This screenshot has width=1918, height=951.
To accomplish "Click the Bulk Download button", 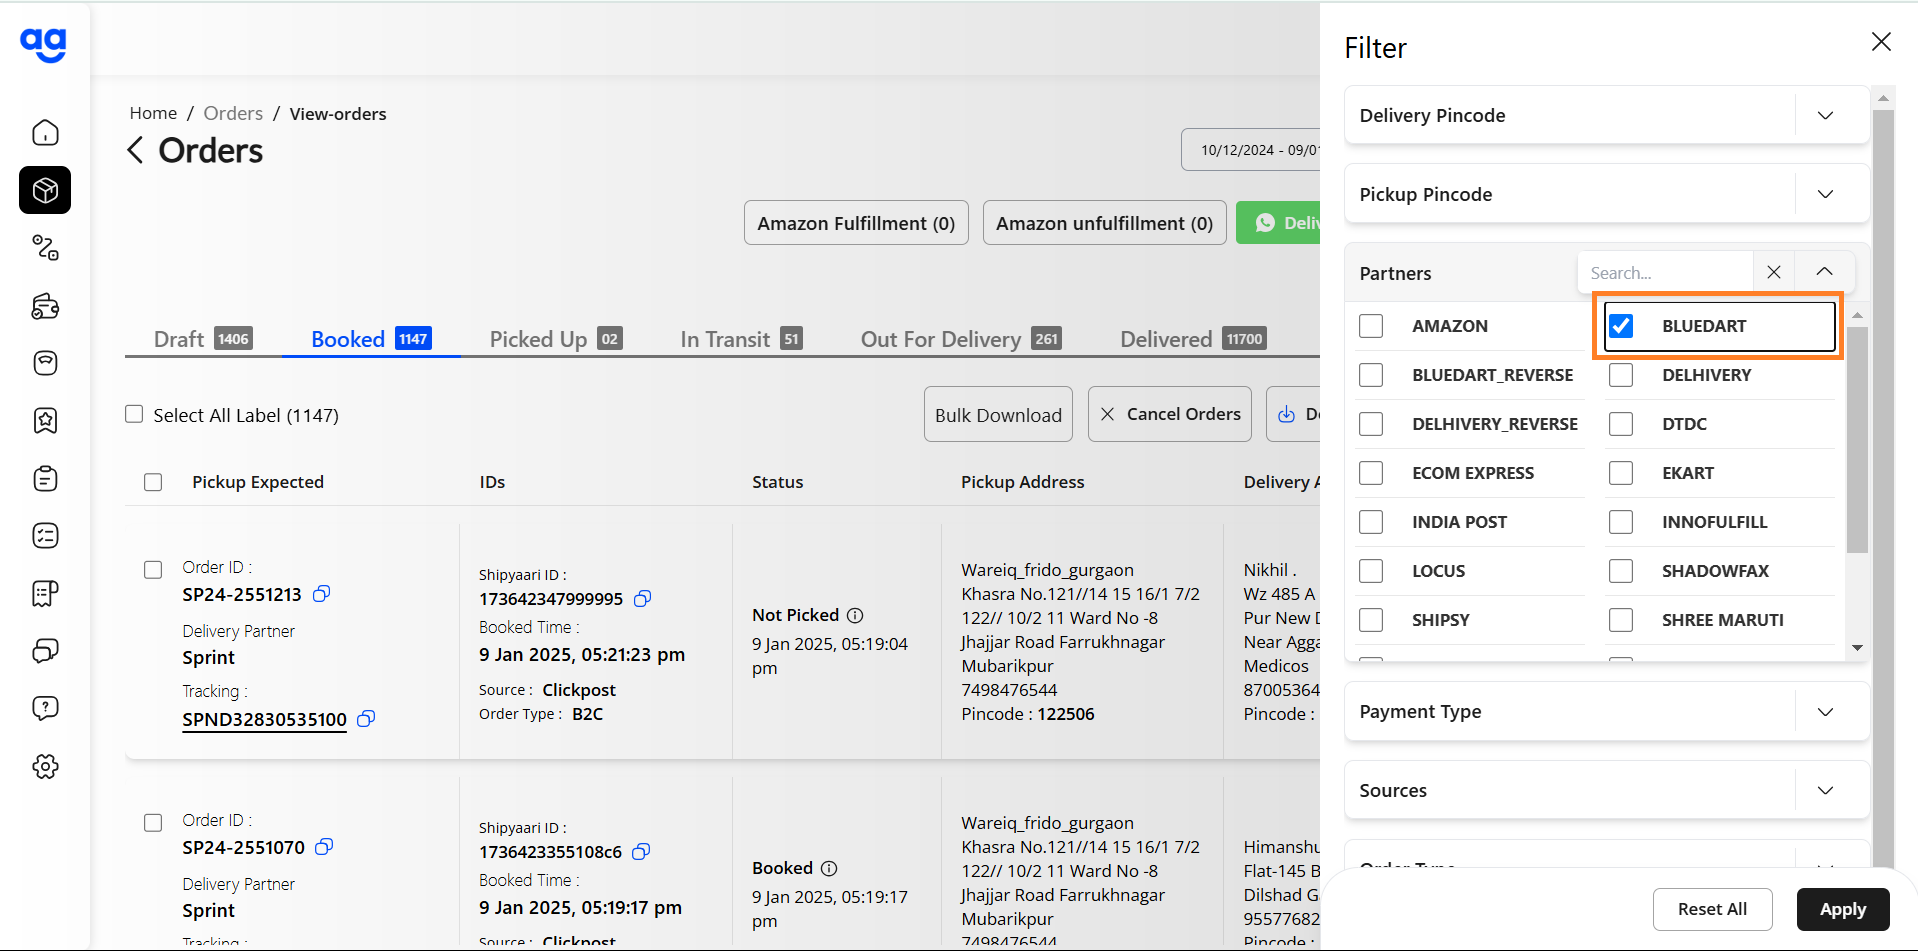I will pos(998,415).
